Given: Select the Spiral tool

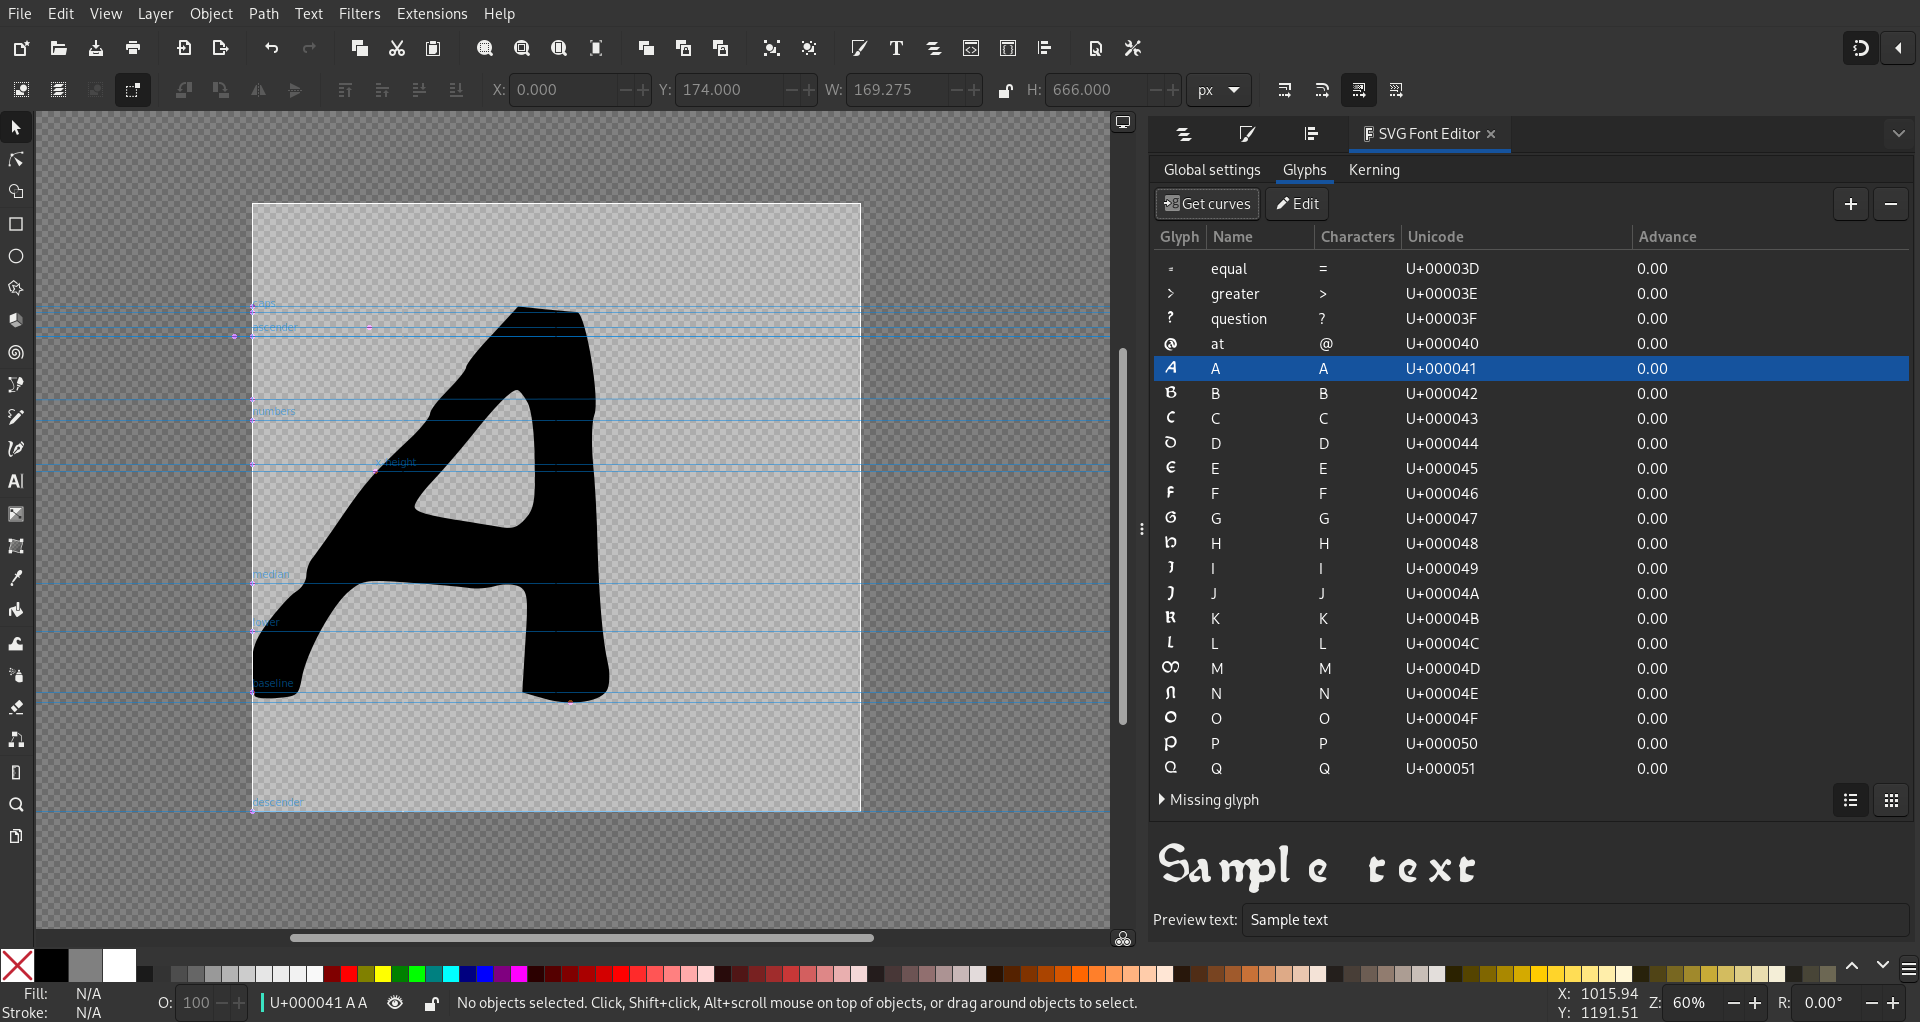Looking at the screenshot, I should 16,353.
